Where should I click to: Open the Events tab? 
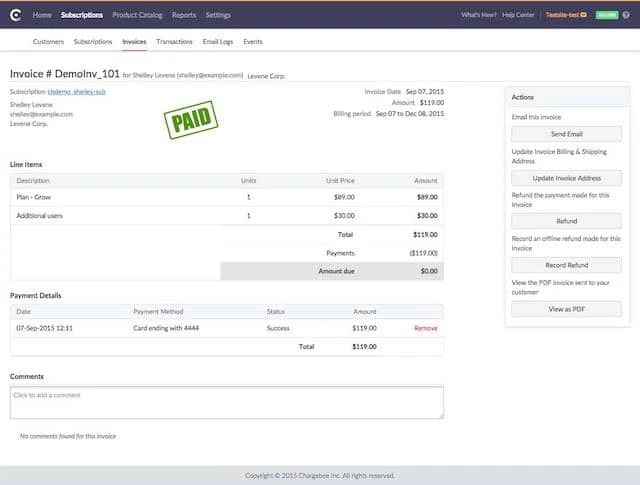point(253,42)
